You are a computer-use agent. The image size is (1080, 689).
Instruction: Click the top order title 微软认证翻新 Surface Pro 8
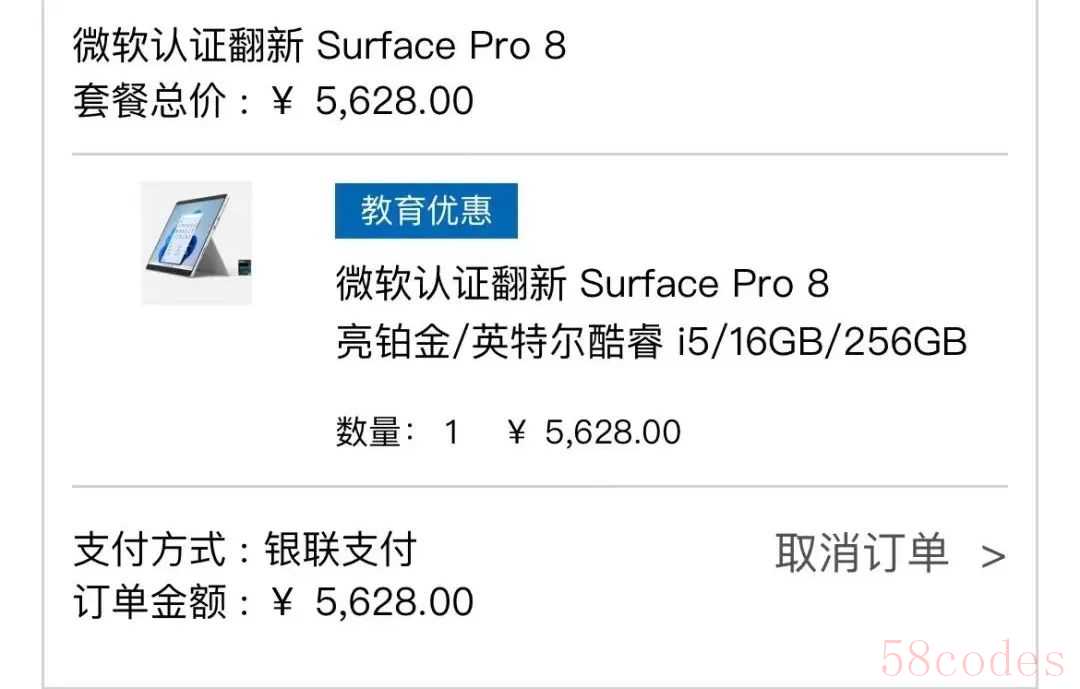coord(319,46)
